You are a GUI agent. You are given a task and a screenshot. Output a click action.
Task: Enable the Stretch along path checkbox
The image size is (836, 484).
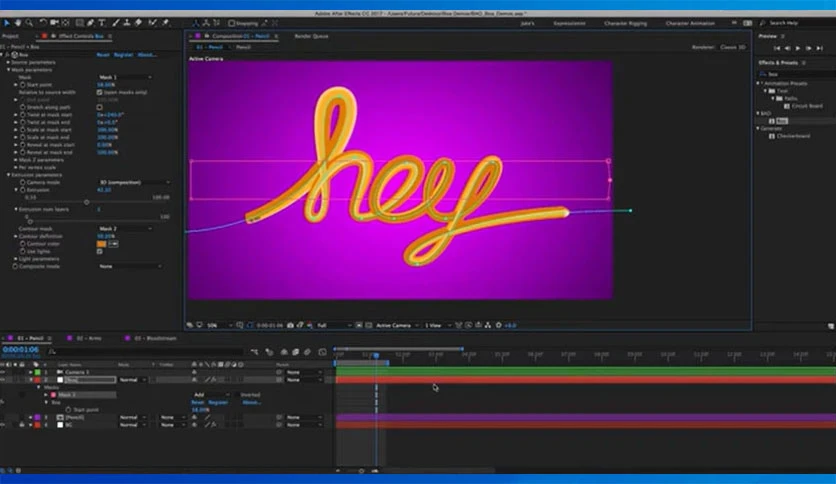100,107
